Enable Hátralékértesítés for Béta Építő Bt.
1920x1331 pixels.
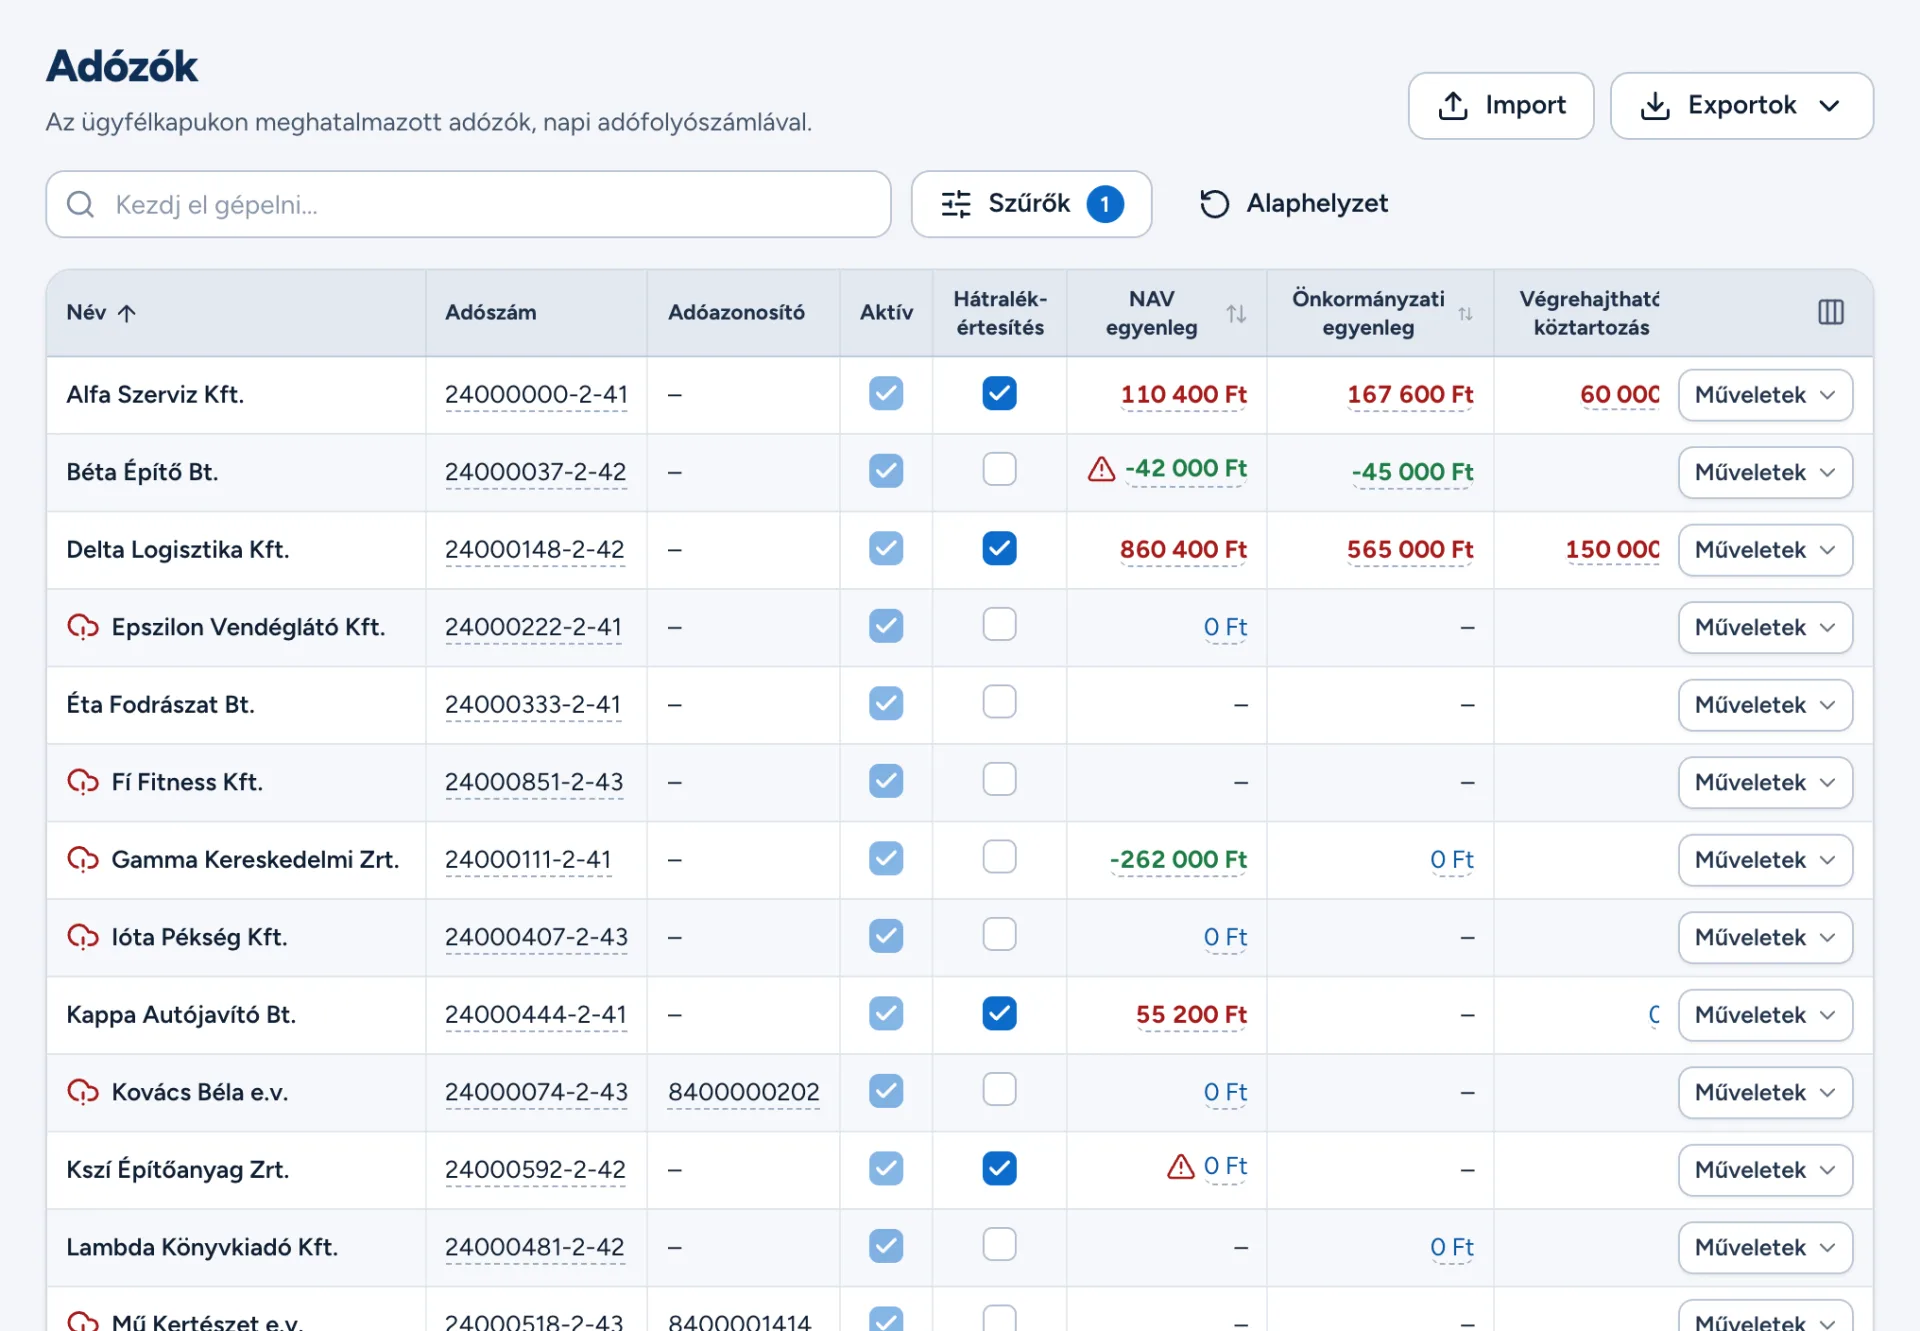point(999,469)
